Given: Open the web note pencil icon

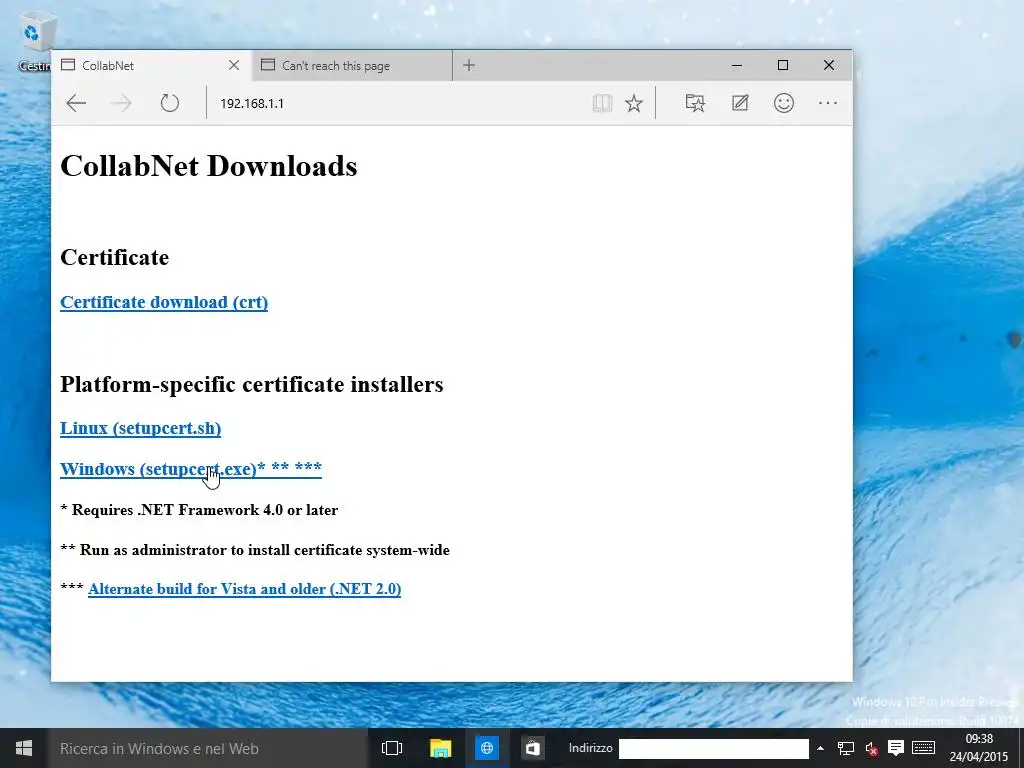Looking at the screenshot, I should click(x=740, y=103).
